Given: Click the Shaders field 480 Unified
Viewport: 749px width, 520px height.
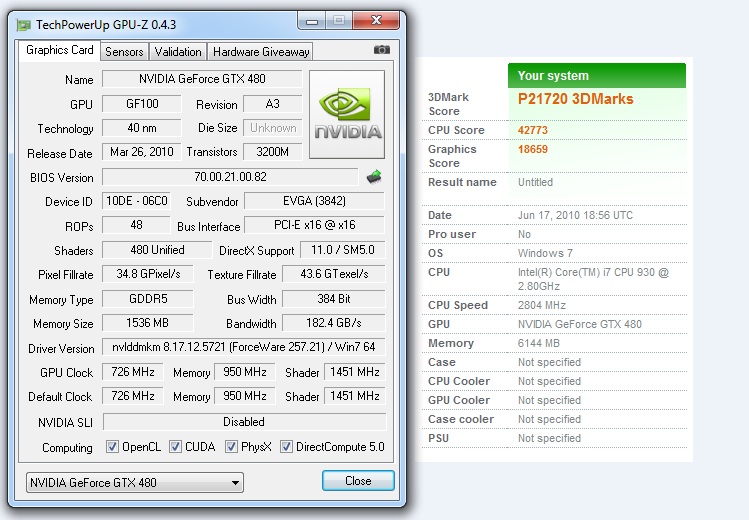Looking at the screenshot, I should click(157, 250).
